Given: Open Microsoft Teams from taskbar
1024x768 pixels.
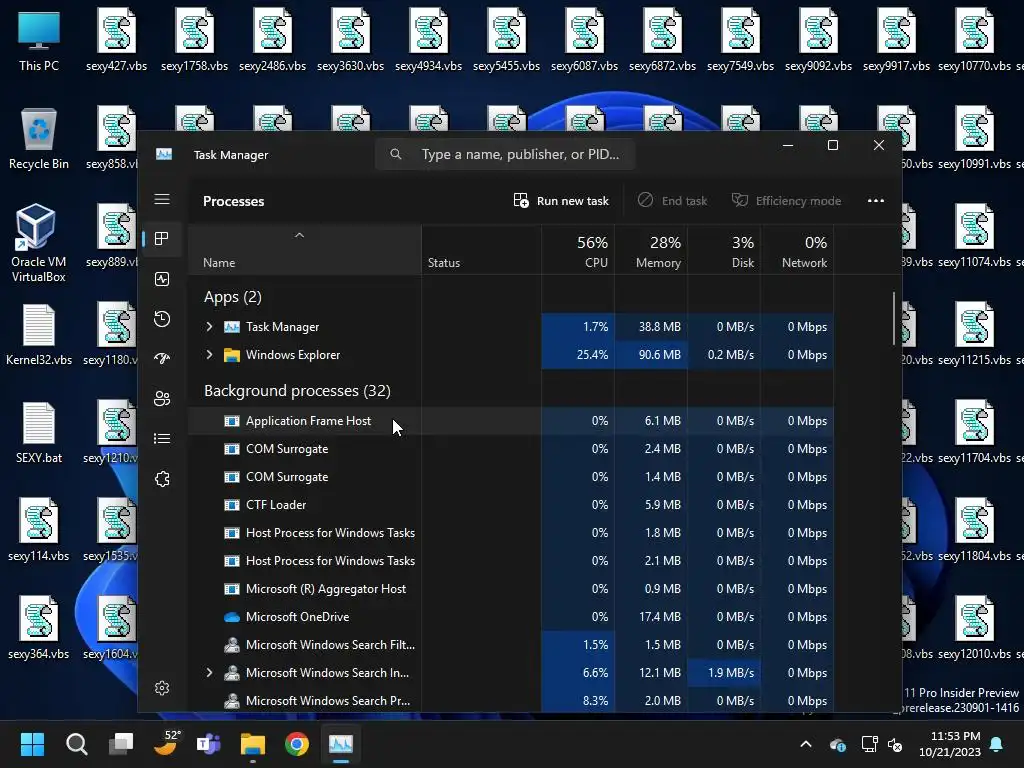Looking at the screenshot, I should tap(209, 744).
